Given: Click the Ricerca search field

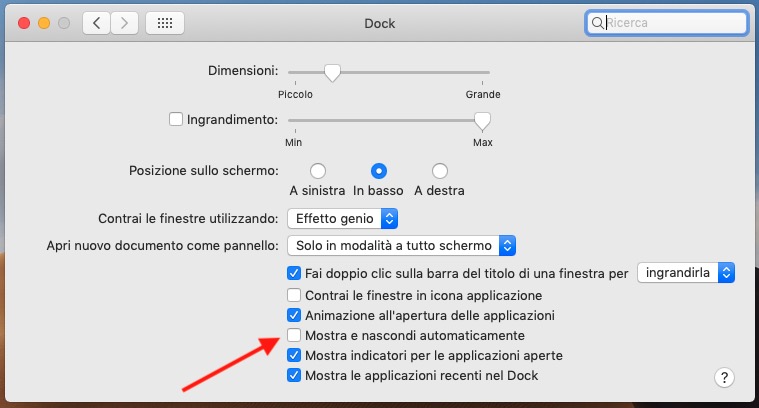Looking at the screenshot, I should 670,22.
